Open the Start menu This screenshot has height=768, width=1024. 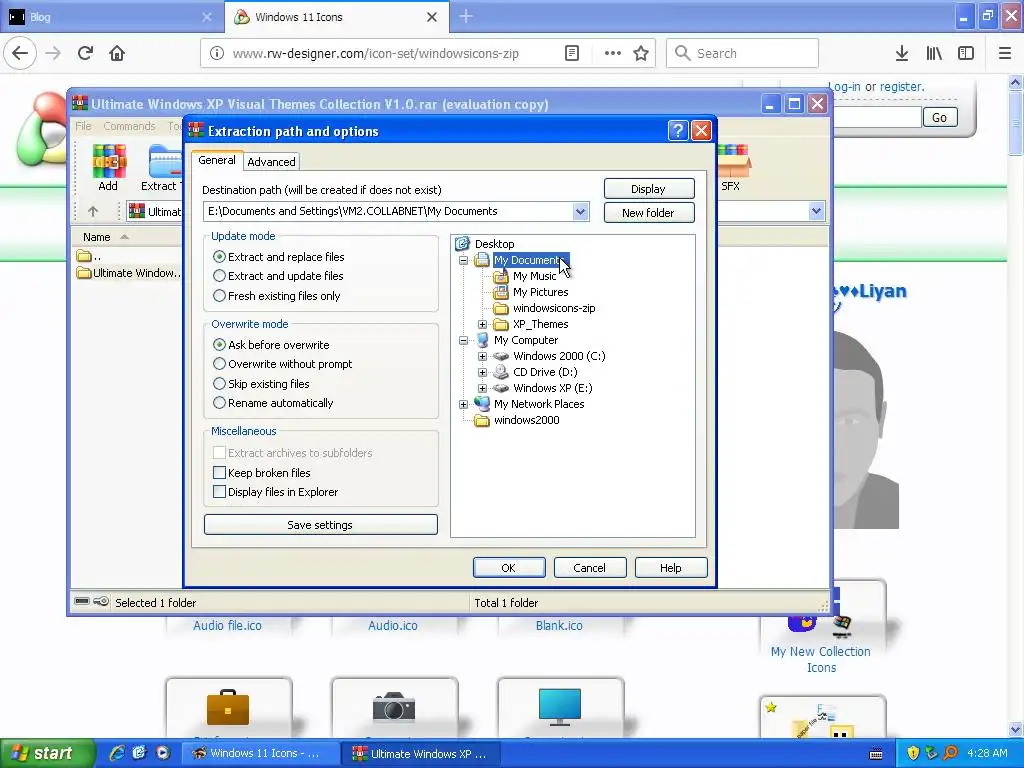tap(47, 753)
